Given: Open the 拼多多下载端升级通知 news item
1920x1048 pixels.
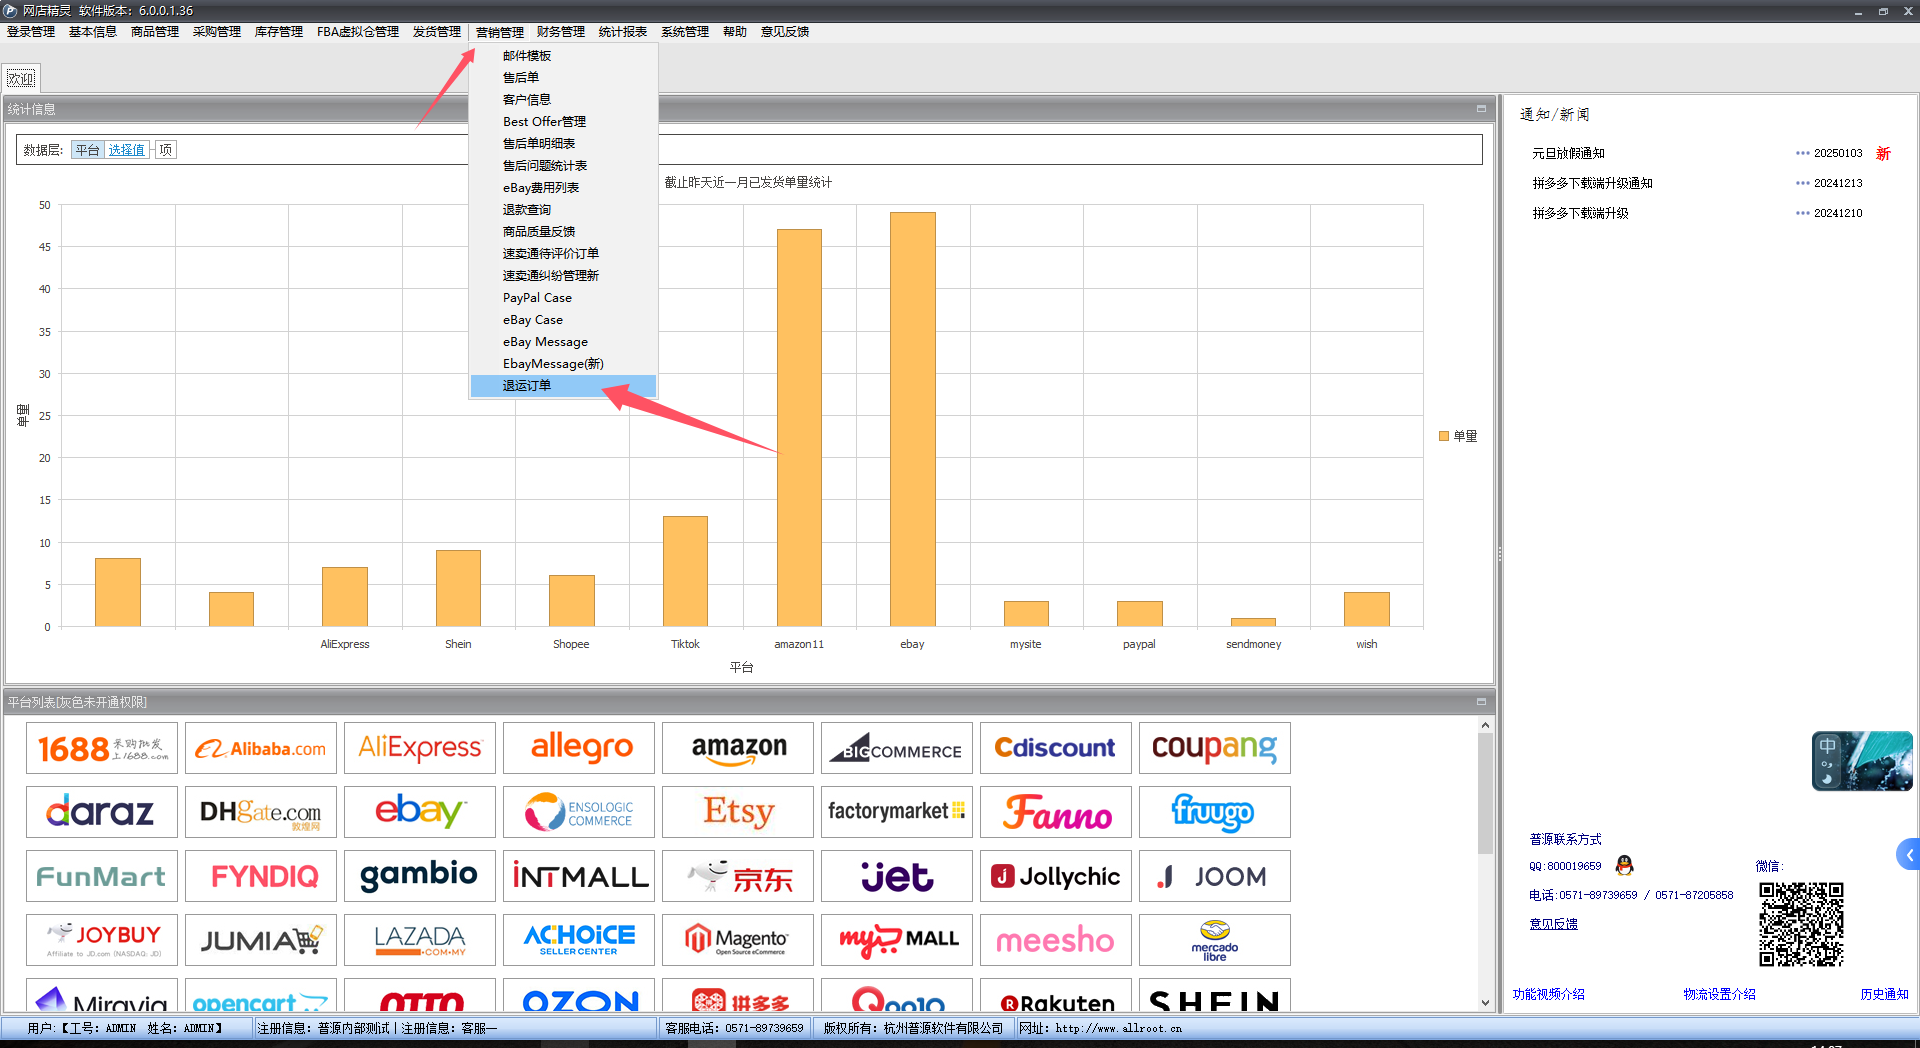Looking at the screenshot, I should pos(1592,183).
